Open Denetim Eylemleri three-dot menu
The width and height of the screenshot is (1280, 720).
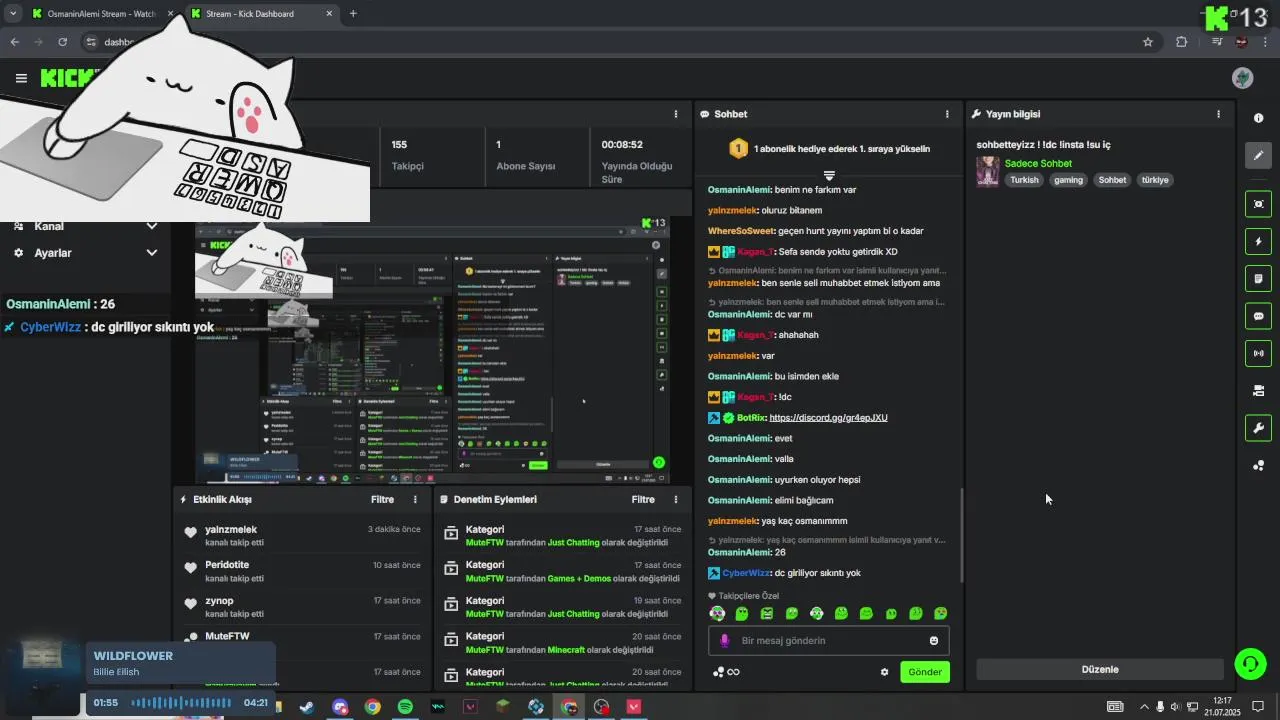tap(676, 499)
